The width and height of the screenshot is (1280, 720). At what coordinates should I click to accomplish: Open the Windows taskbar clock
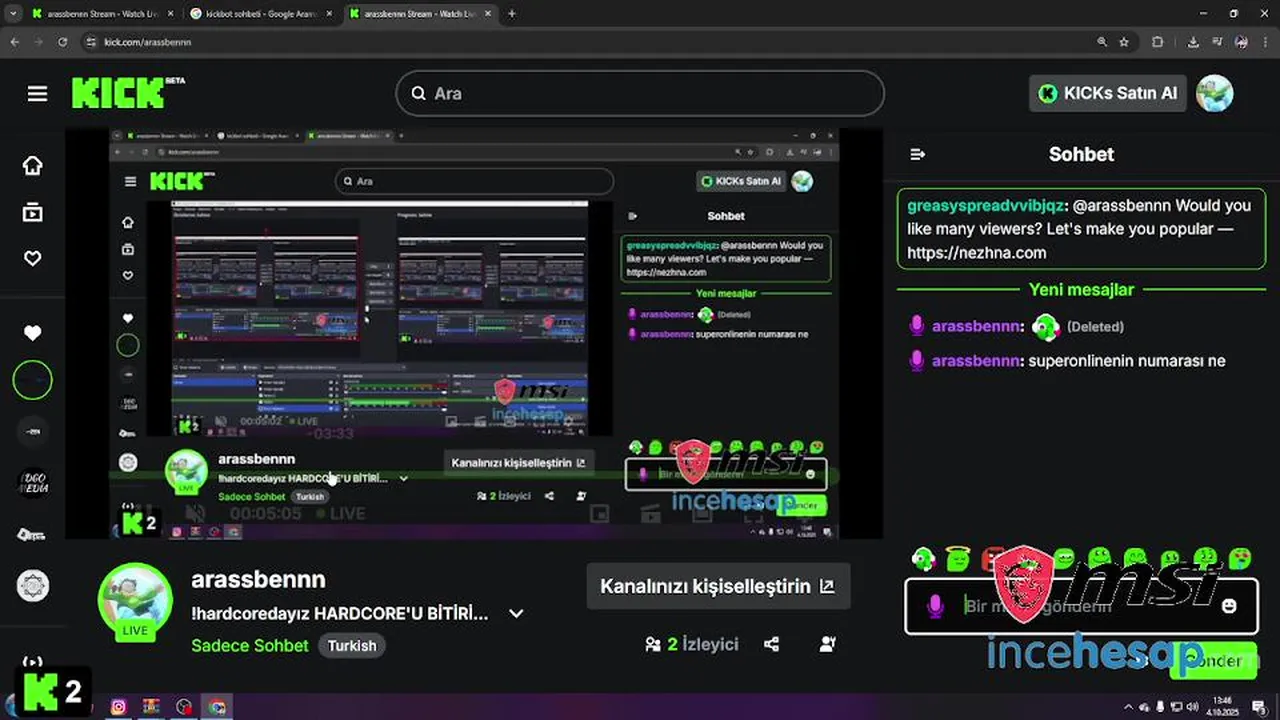1222,707
